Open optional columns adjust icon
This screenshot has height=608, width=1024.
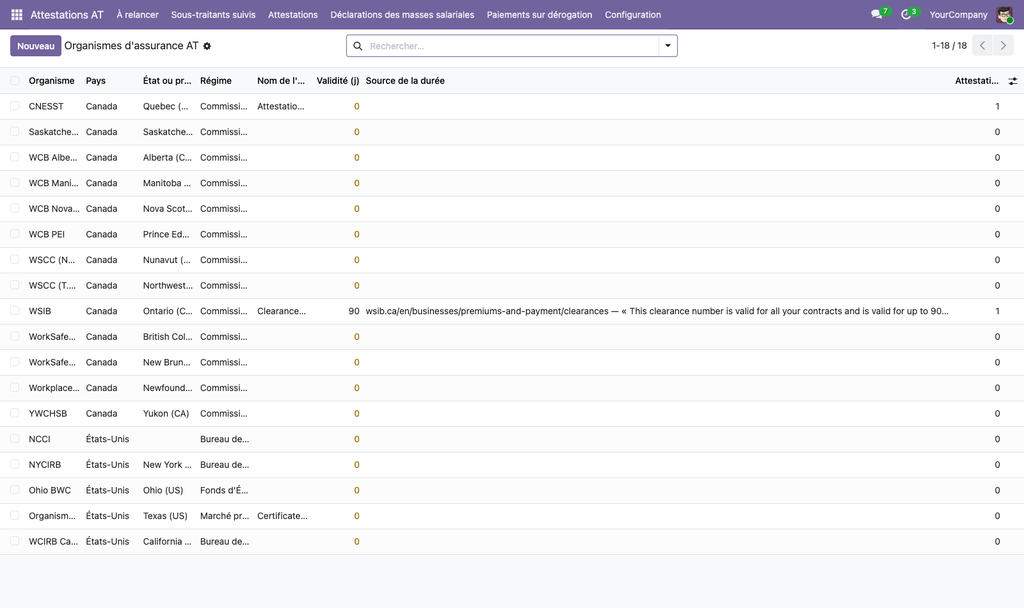point(1013,81)
